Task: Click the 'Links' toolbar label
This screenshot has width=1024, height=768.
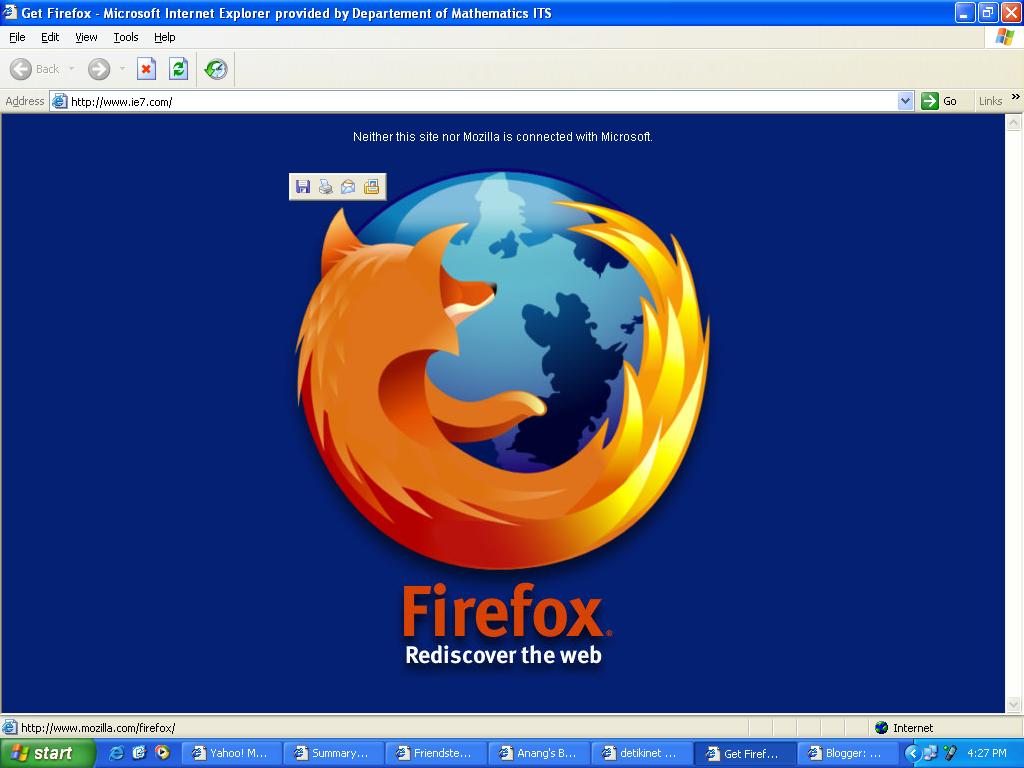Action: coord(990,101)
